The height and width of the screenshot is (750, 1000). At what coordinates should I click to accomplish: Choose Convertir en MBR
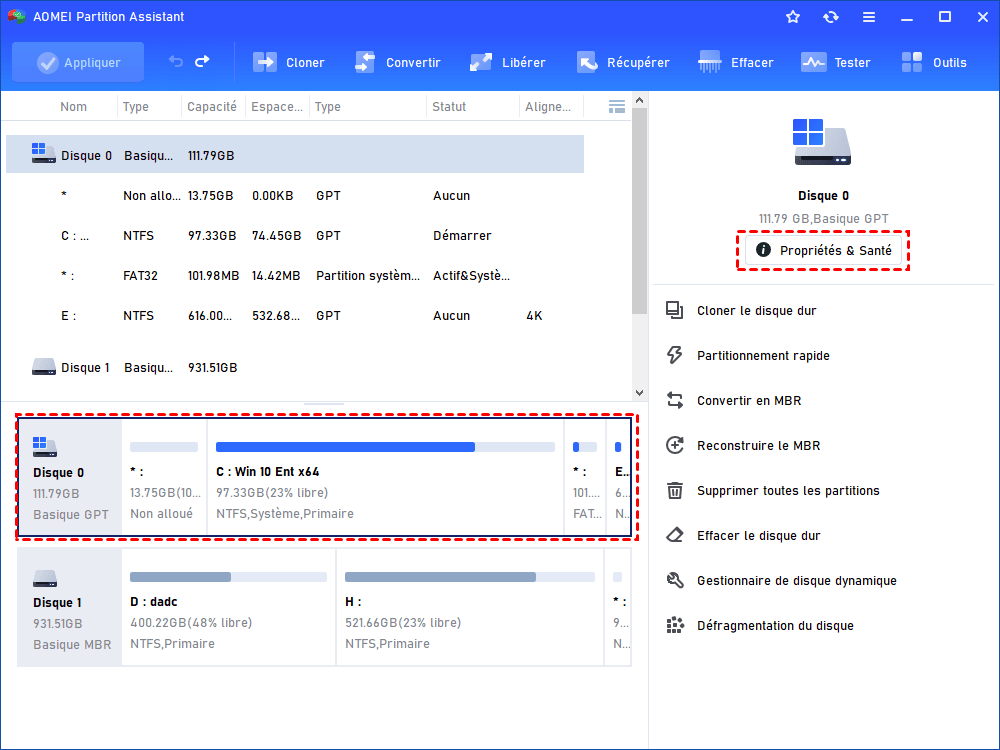click(748, 401)
